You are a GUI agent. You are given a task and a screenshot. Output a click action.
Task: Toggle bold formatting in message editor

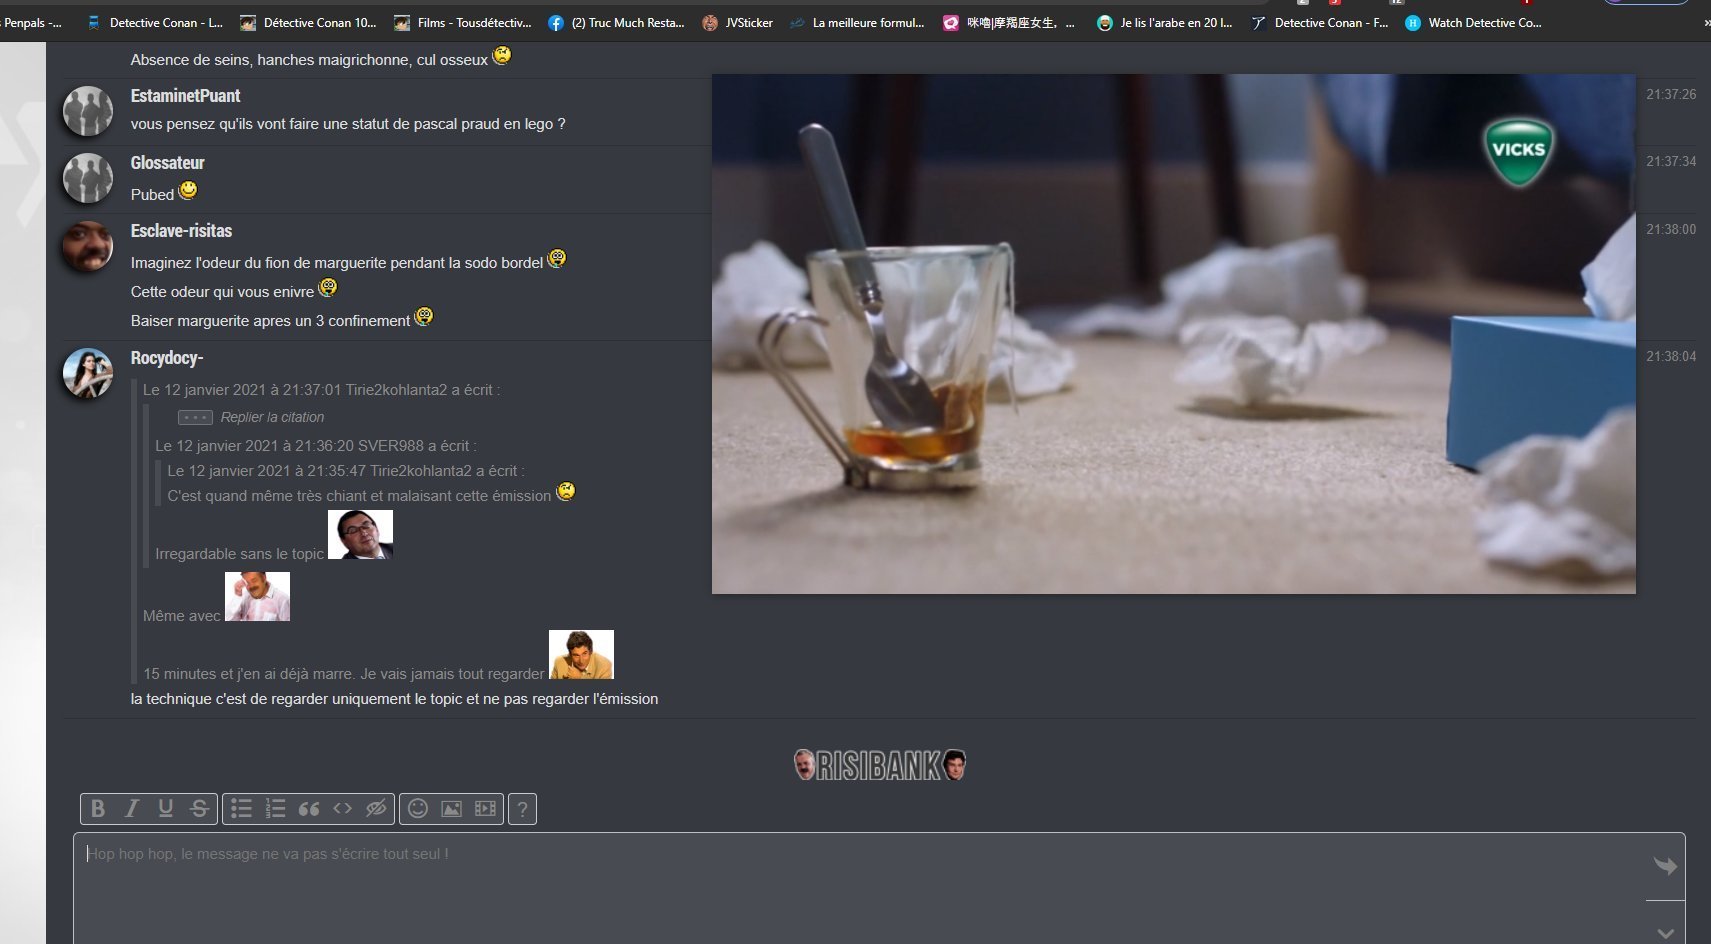pyautogui.click(x=98, y=809)
